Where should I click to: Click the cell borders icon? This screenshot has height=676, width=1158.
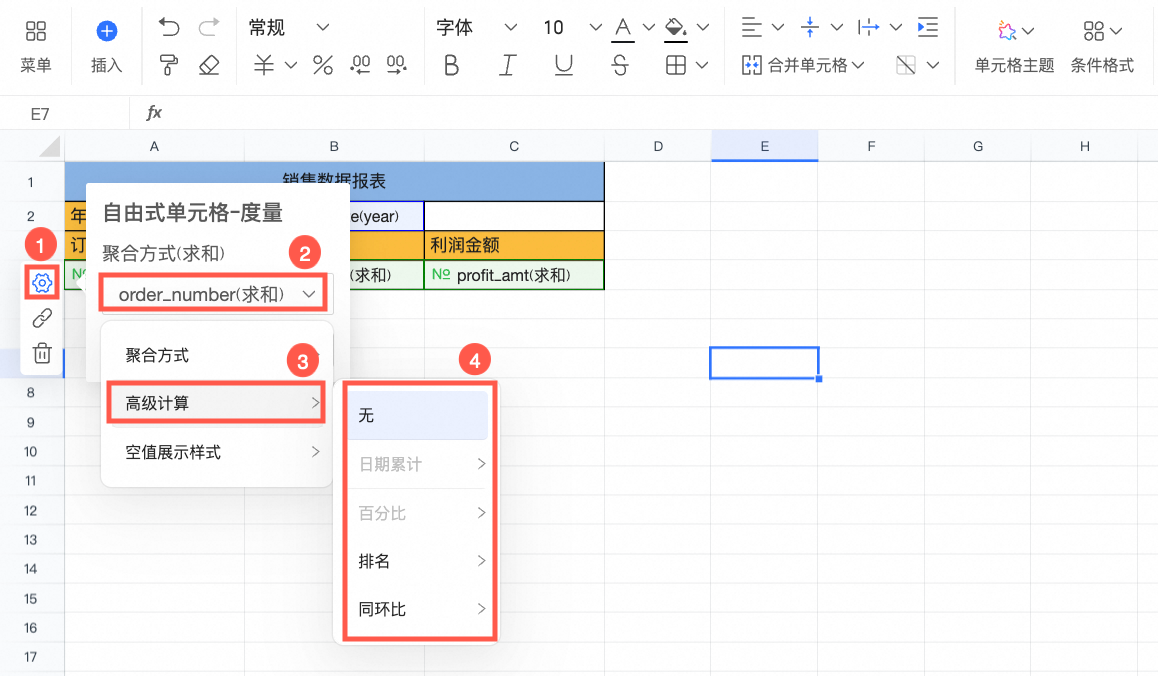pos(676,65)
